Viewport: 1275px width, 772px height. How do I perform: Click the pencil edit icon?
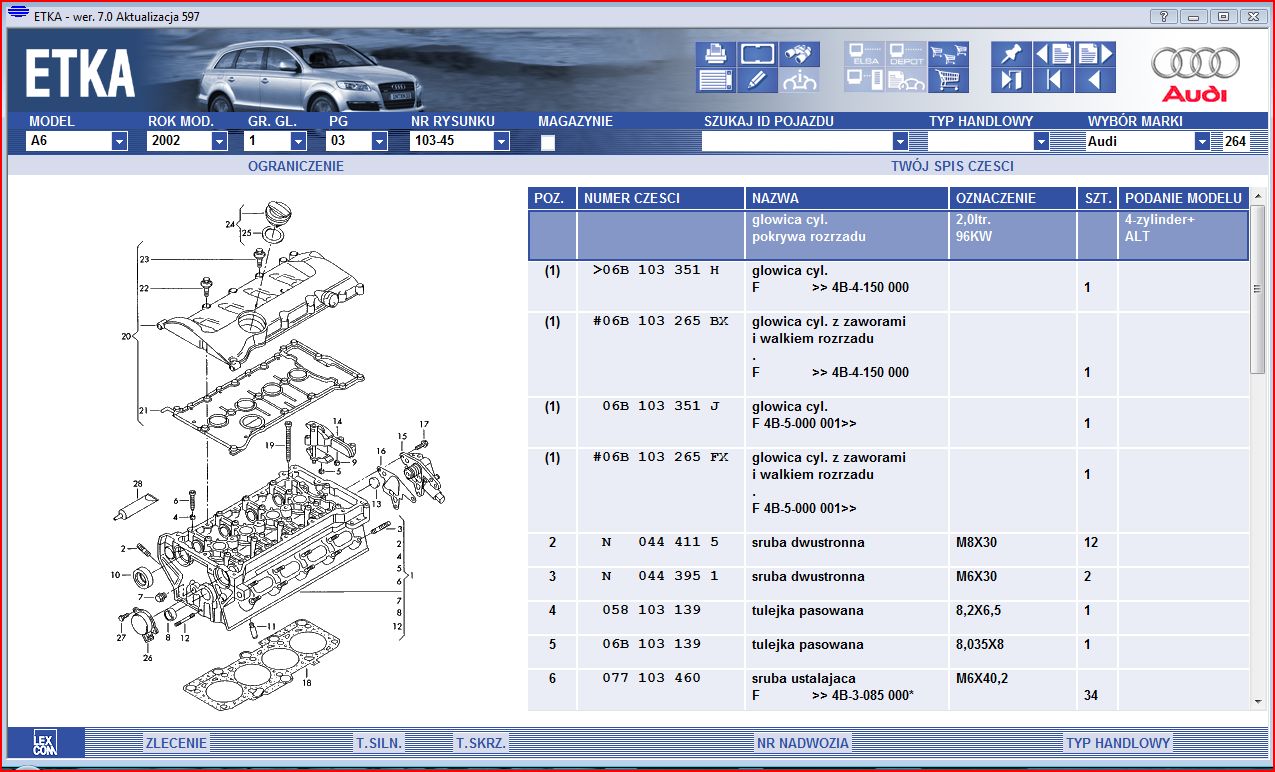tap(758, 81)
